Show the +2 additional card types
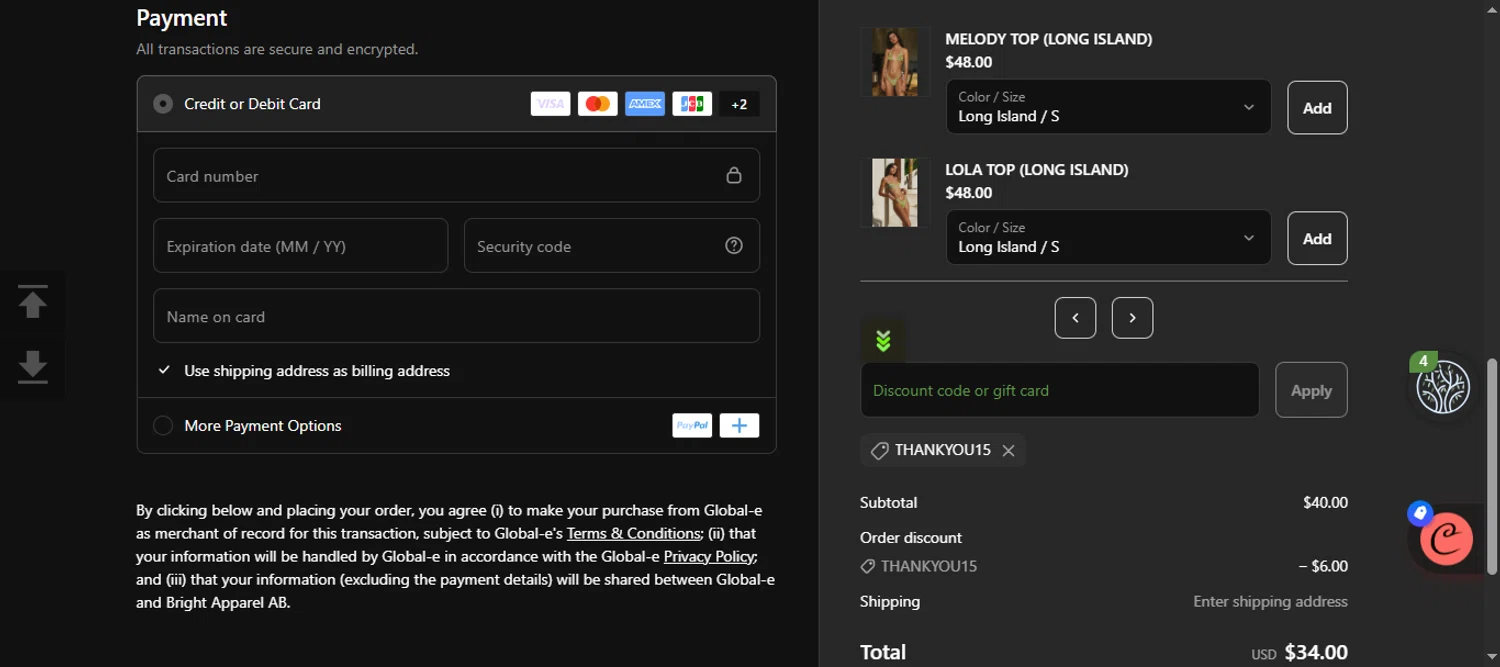Viewport: 1500px width, 667px height. click(739, 104)
